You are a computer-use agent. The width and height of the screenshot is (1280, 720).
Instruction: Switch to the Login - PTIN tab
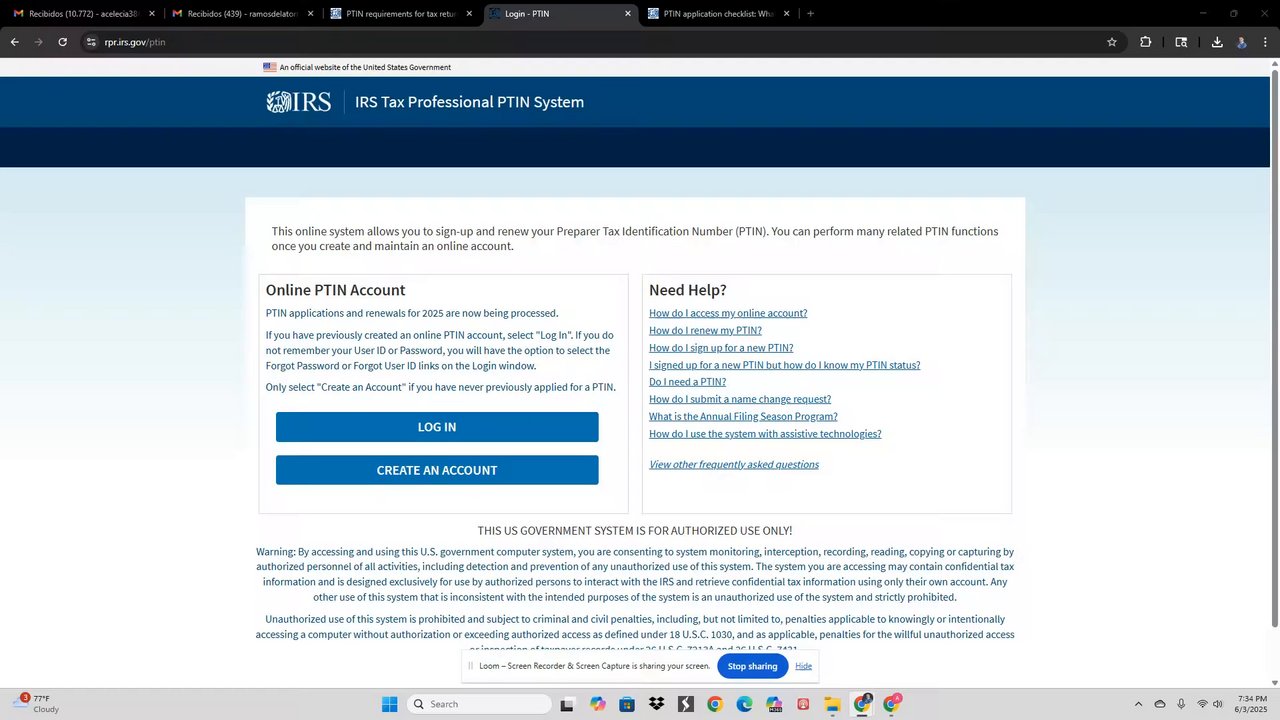(x=560, y=14)
